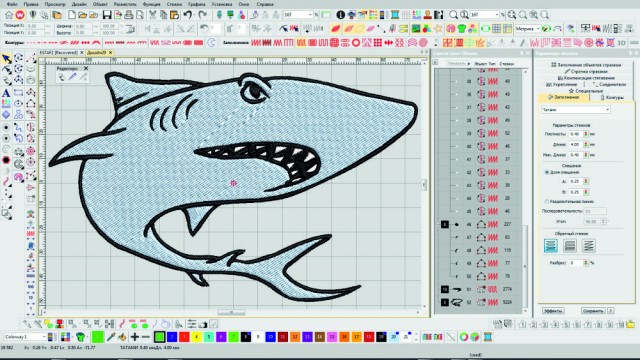Undo the last action with the undo arrow

pos(187,15)
